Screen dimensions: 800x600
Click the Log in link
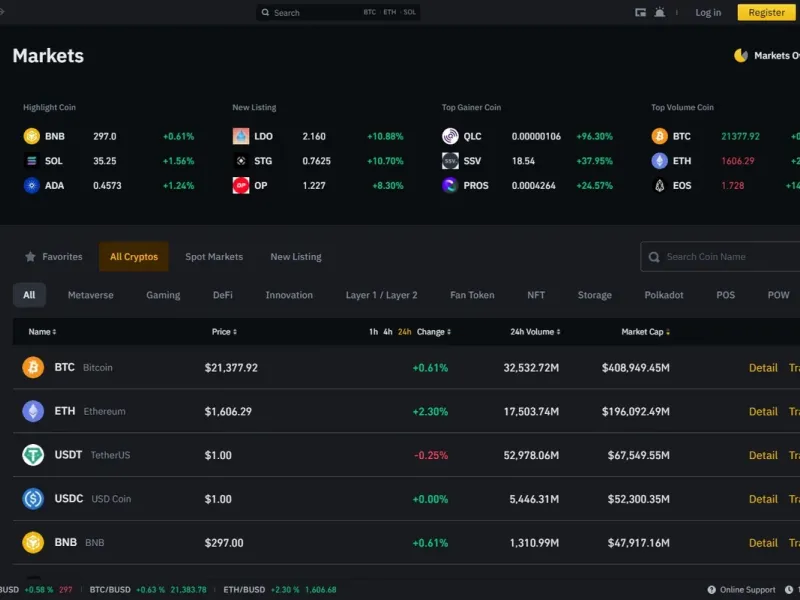pos(708,12)
